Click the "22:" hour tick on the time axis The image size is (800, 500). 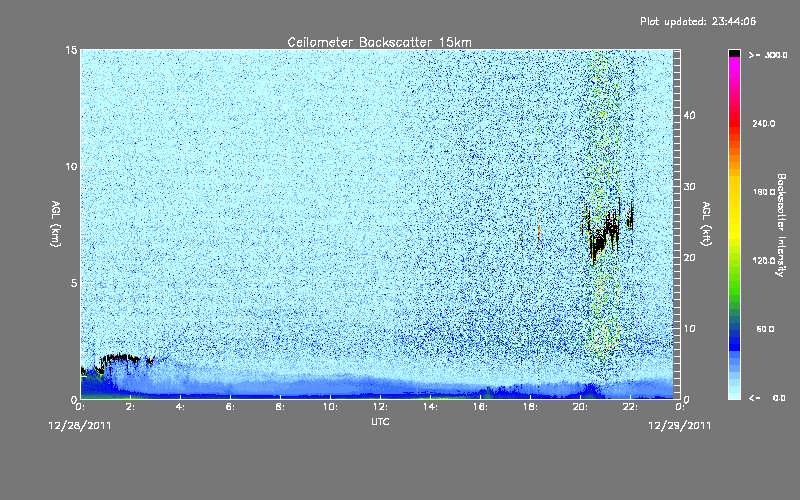point(630,407)
